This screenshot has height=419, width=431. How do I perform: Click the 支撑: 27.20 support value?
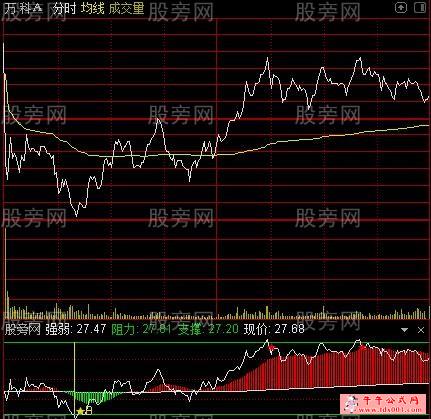pos(208,329)
